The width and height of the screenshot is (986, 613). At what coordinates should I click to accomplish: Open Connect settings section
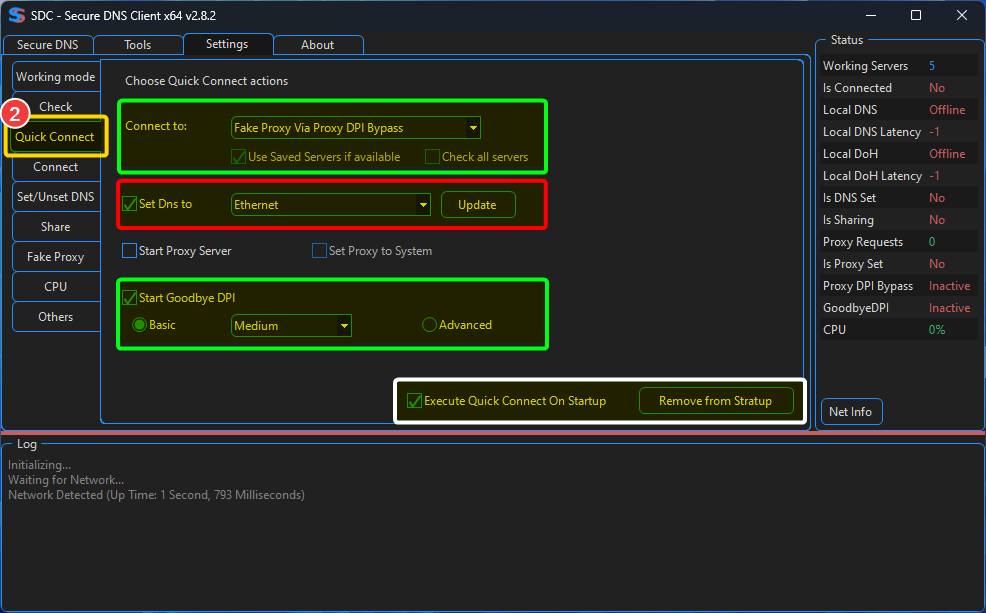point(56,167)
